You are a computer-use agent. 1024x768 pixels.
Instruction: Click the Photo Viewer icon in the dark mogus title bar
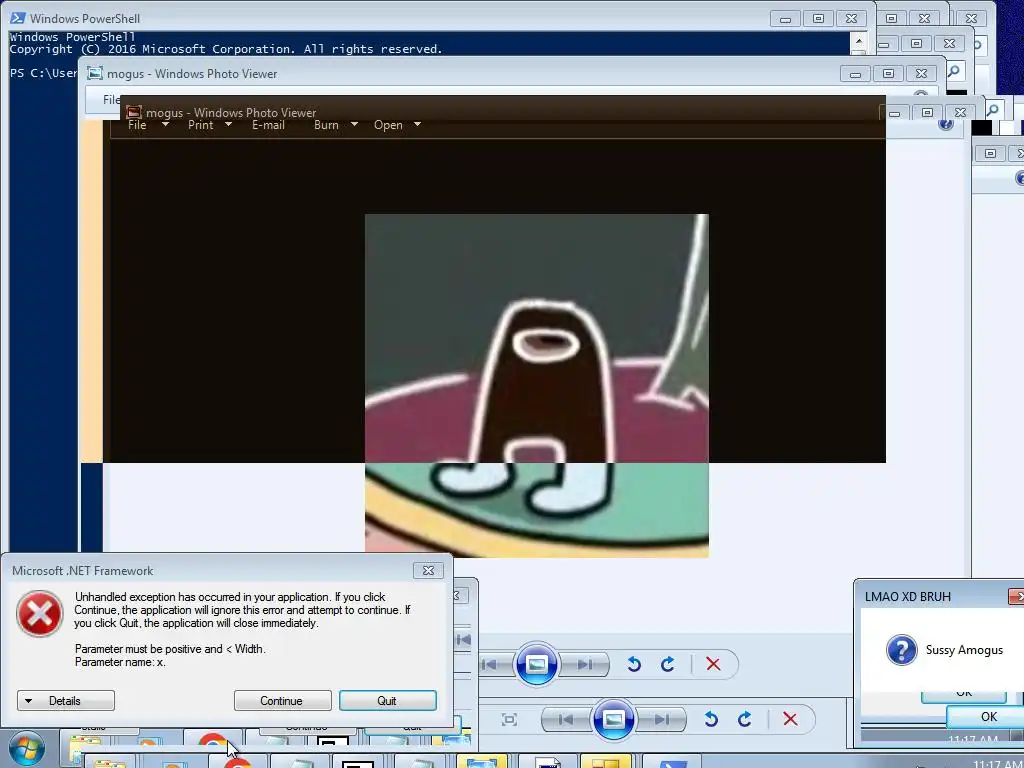134,112
